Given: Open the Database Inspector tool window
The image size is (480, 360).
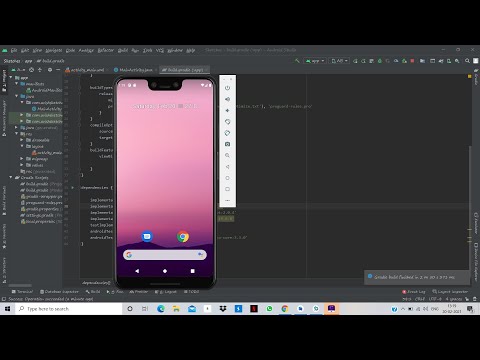Looking at the screenshot, I should [59, 291].
